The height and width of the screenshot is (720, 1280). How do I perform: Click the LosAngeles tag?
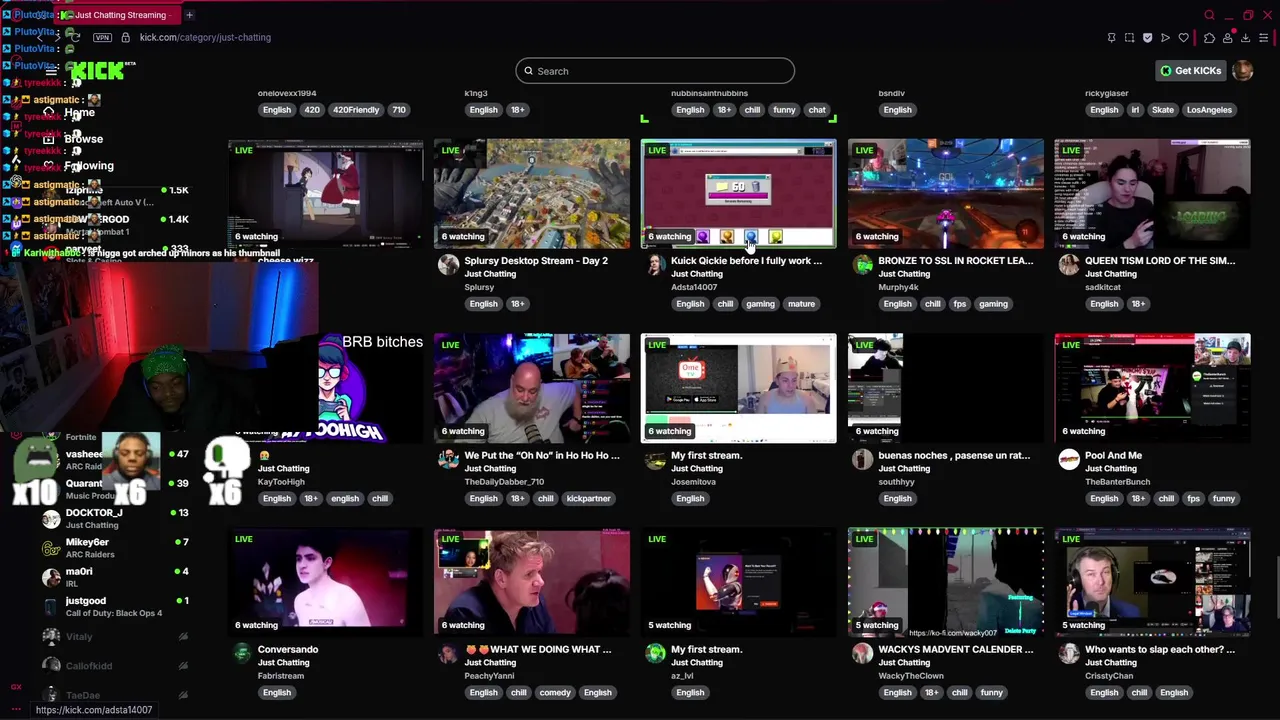coord(1210,110)
